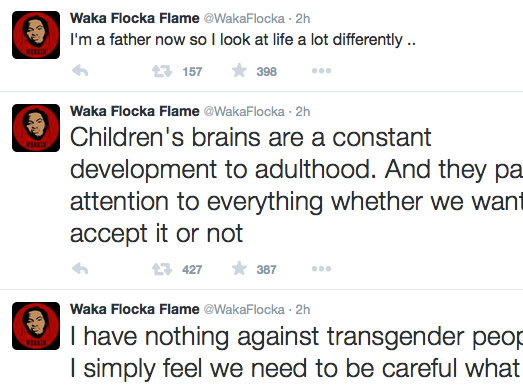
Task: Open more options on 'Children's brains' tweet
Action: click(321, 269)
